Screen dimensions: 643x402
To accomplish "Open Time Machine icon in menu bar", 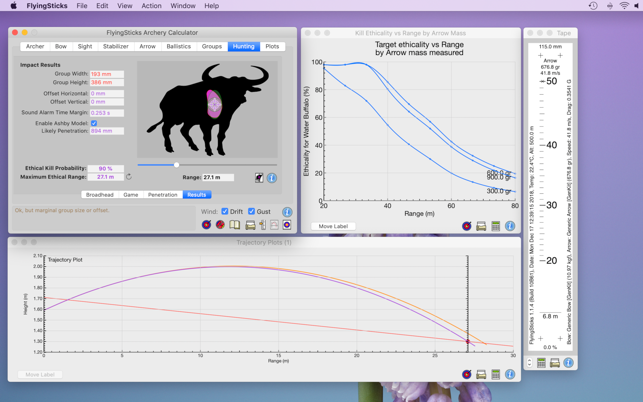I will (593, 6).
